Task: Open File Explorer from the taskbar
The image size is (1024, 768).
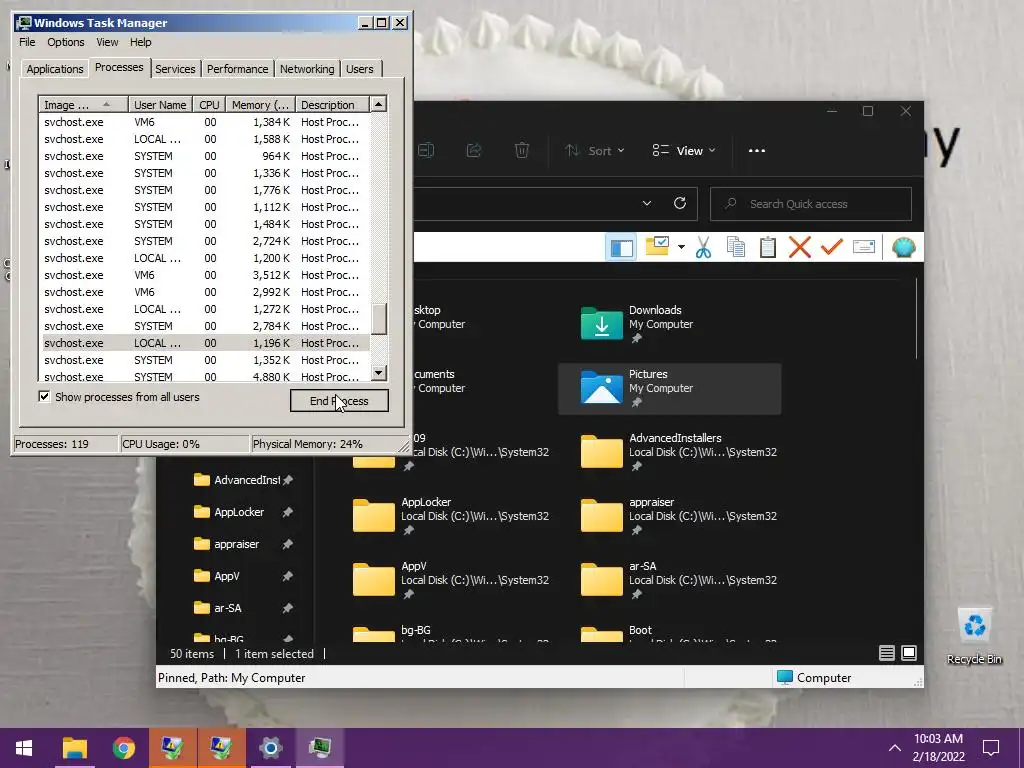Action: point(74,748)
